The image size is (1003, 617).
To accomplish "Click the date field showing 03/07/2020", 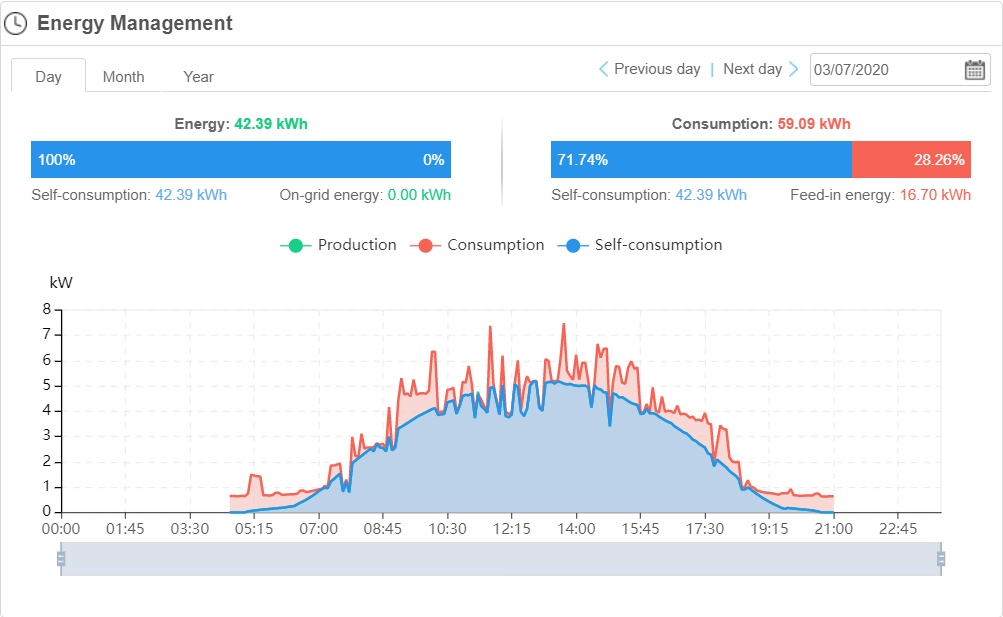I will [x=885, y=70].
